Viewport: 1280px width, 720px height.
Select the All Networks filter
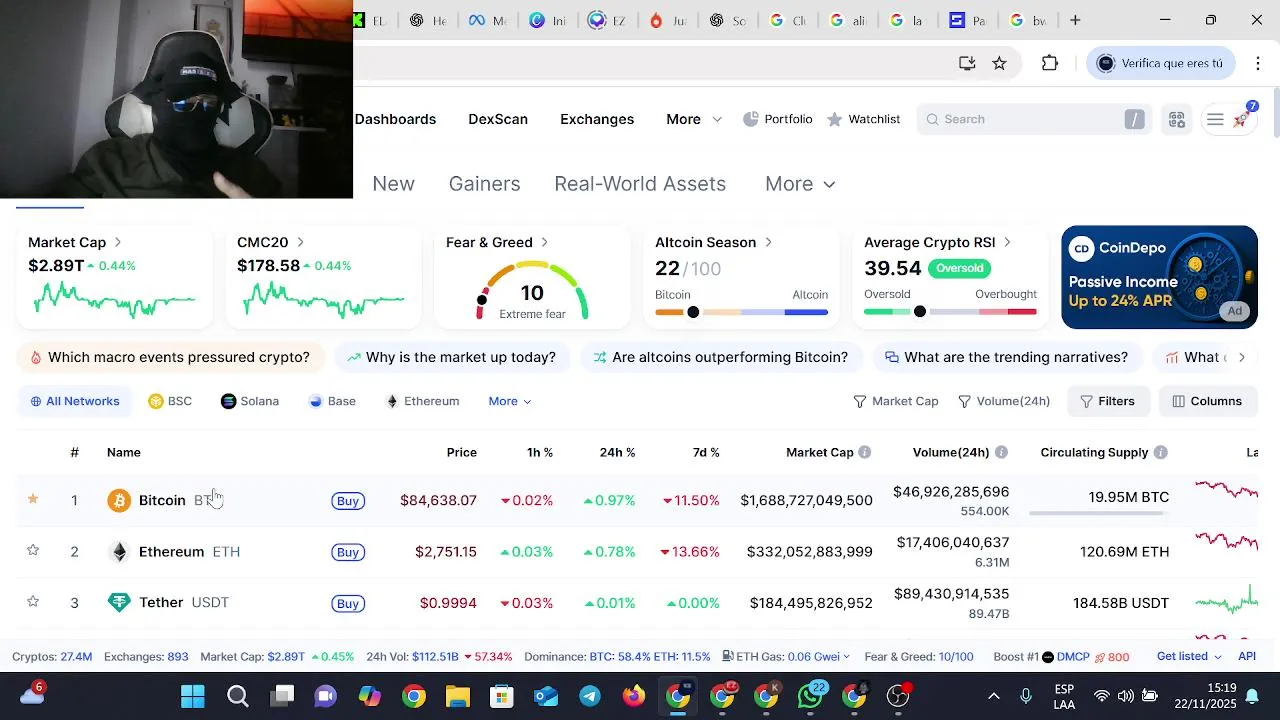(x=75, y=401)
